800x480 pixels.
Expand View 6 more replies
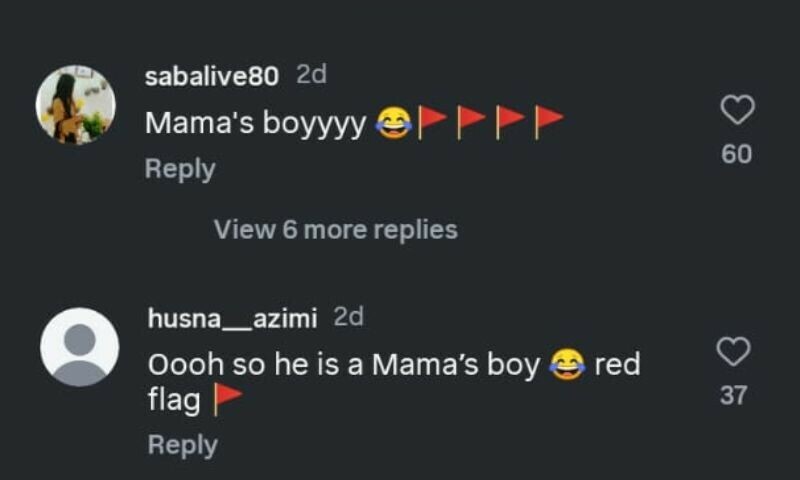pyautogui.click(x=335, y=230)
